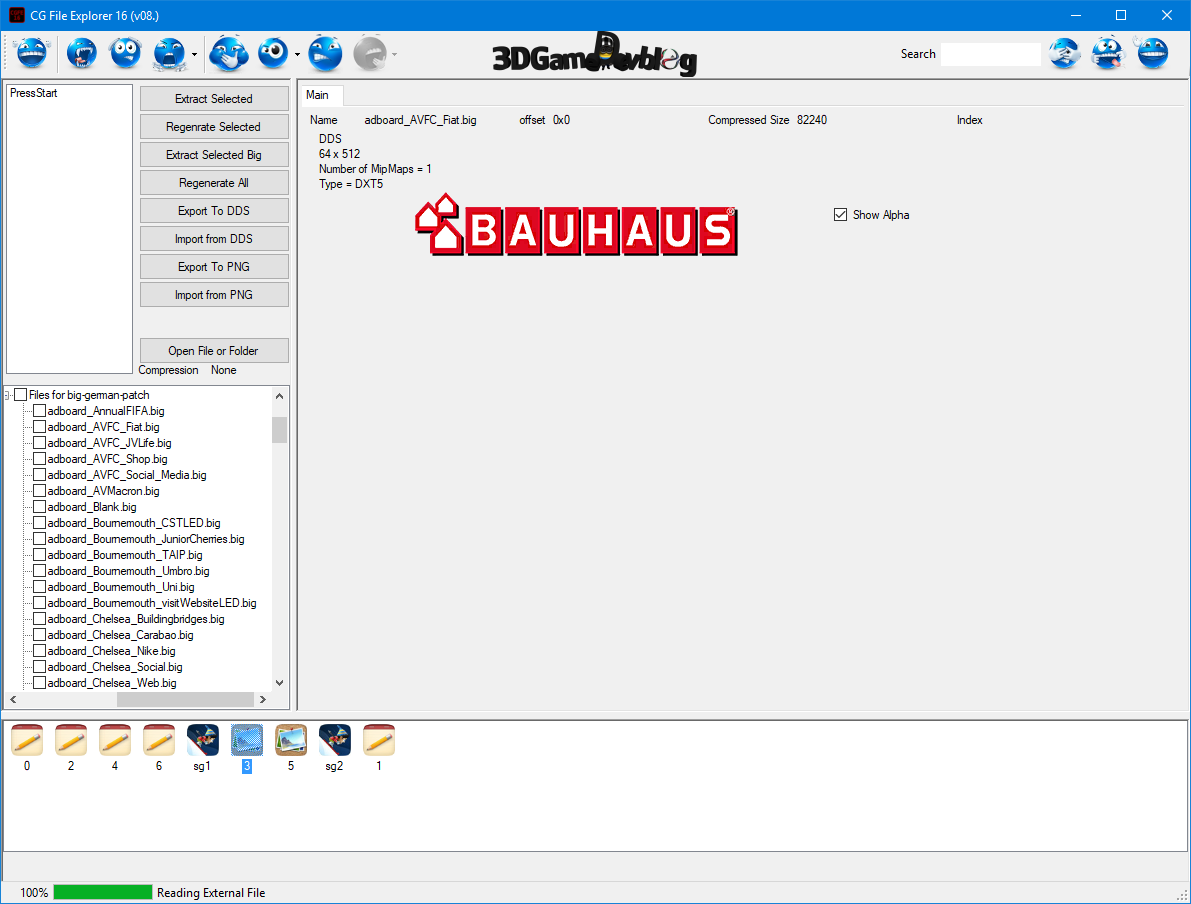
Task: Open dropdown arrow beside the greyed-out smiley
Action: (394, 55)
